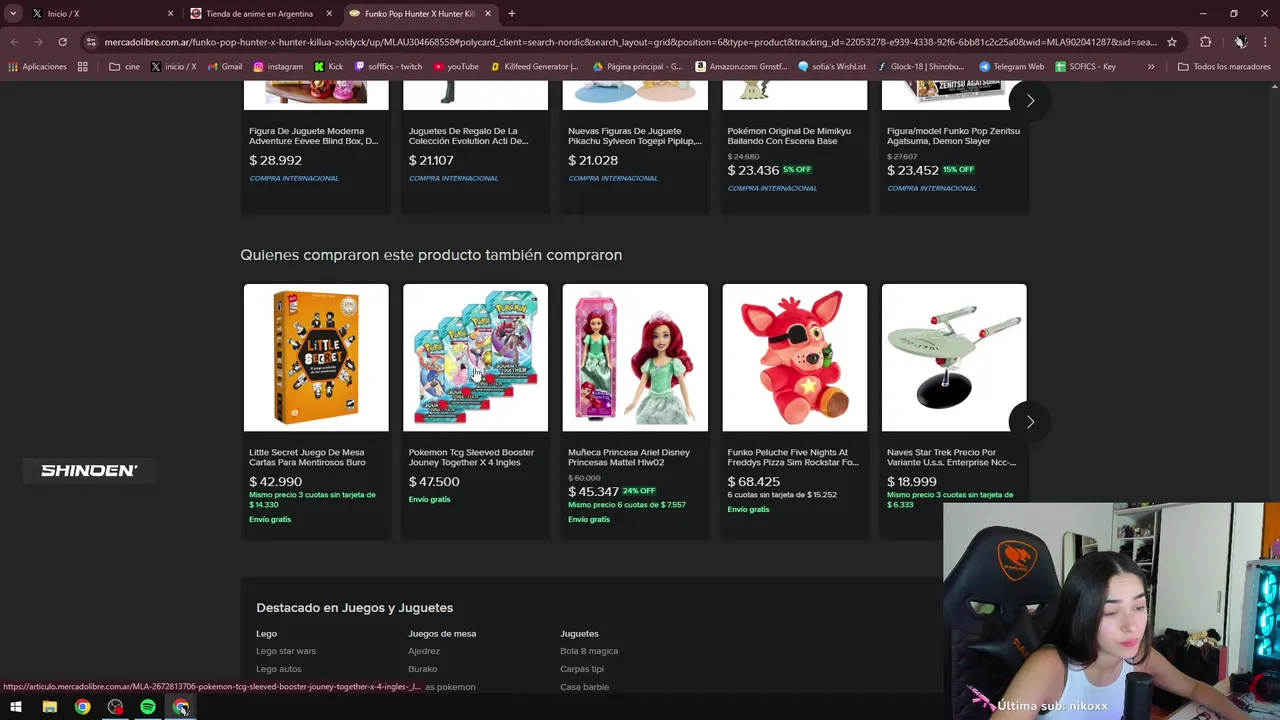Viewport: 1280px width, 720px height.
Task: Select the Funko Pop Hunter X Hunter tab
Action: pos(420,14)
